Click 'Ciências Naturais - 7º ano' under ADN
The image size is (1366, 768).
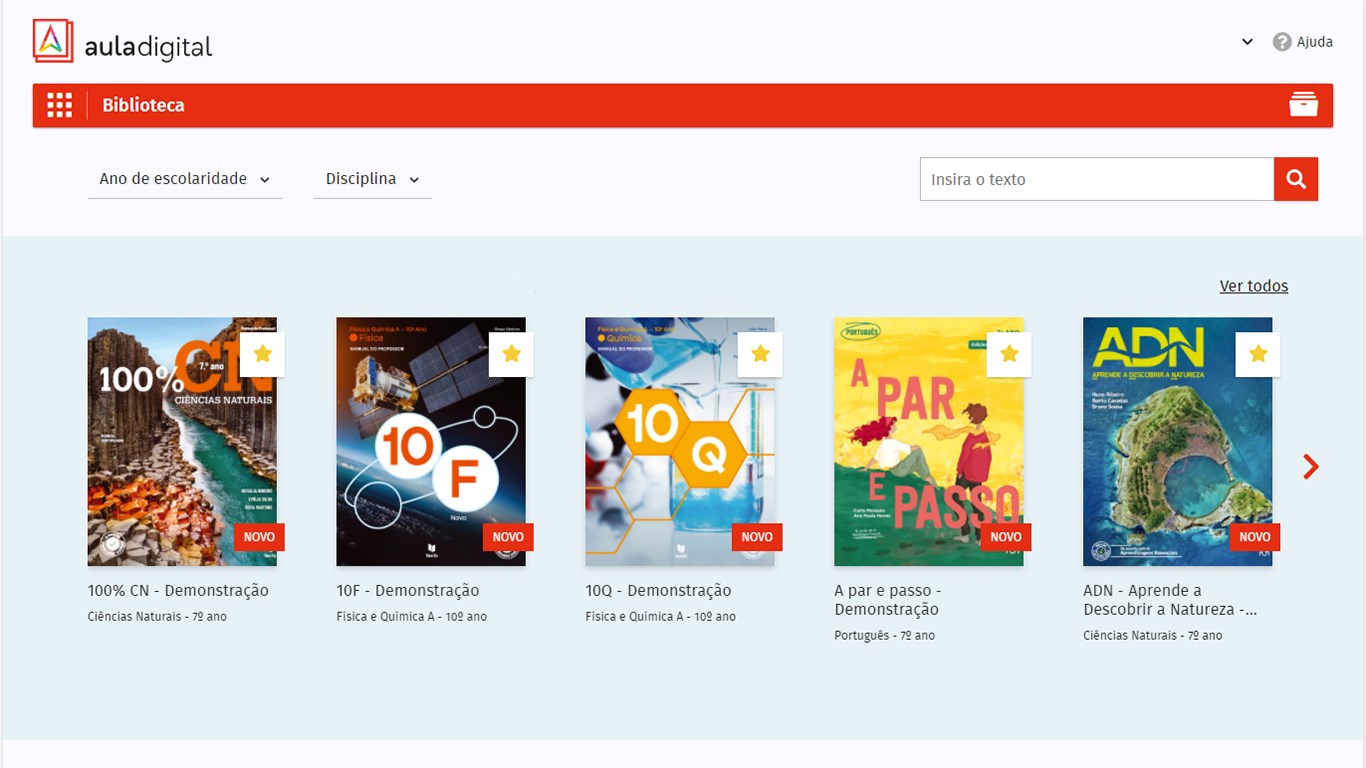pyautogui.click(x=1153, y=635)
